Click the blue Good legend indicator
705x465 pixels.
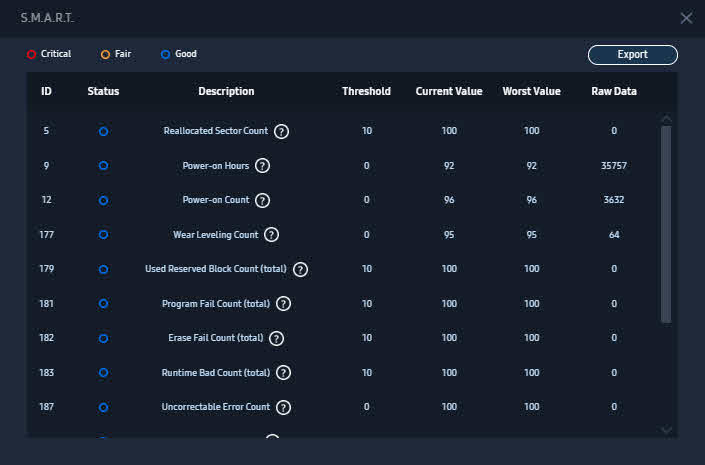point(166,54)
